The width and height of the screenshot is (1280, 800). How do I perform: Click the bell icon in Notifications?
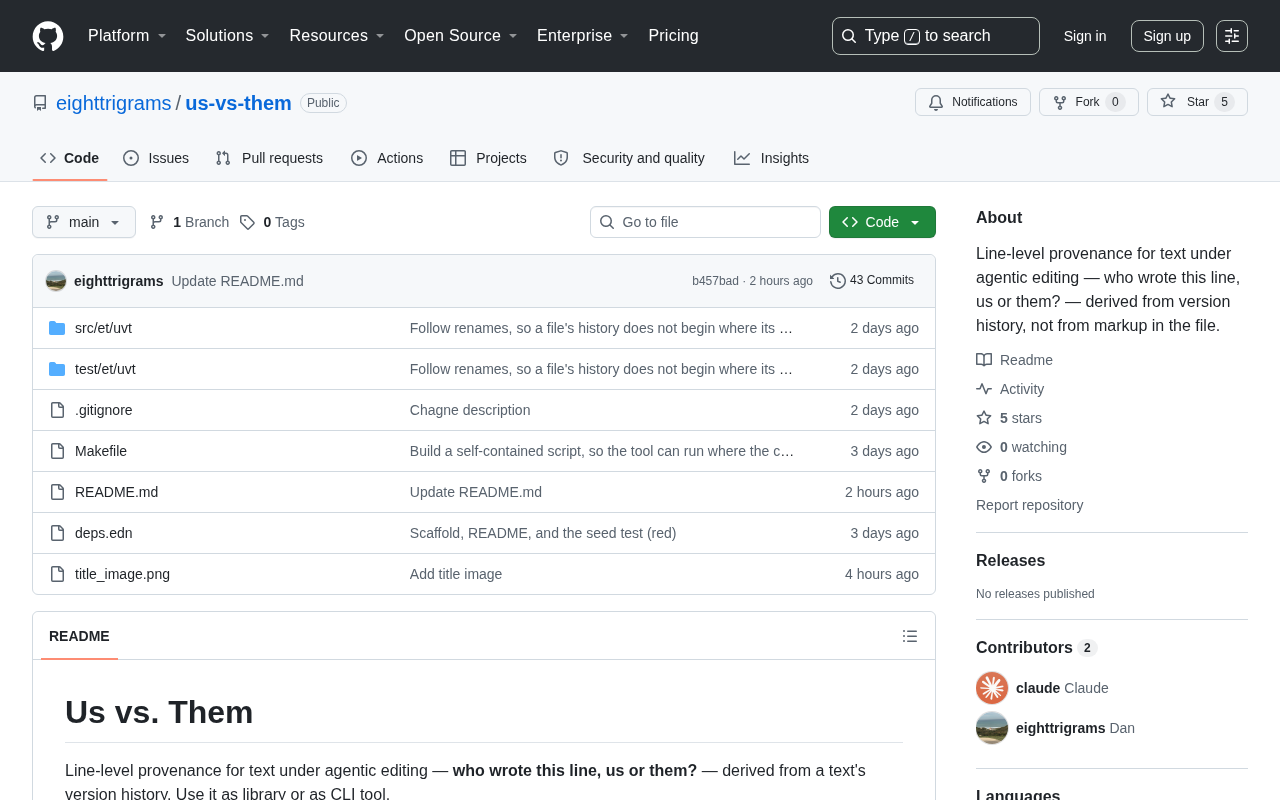click(x=936, y=102)
